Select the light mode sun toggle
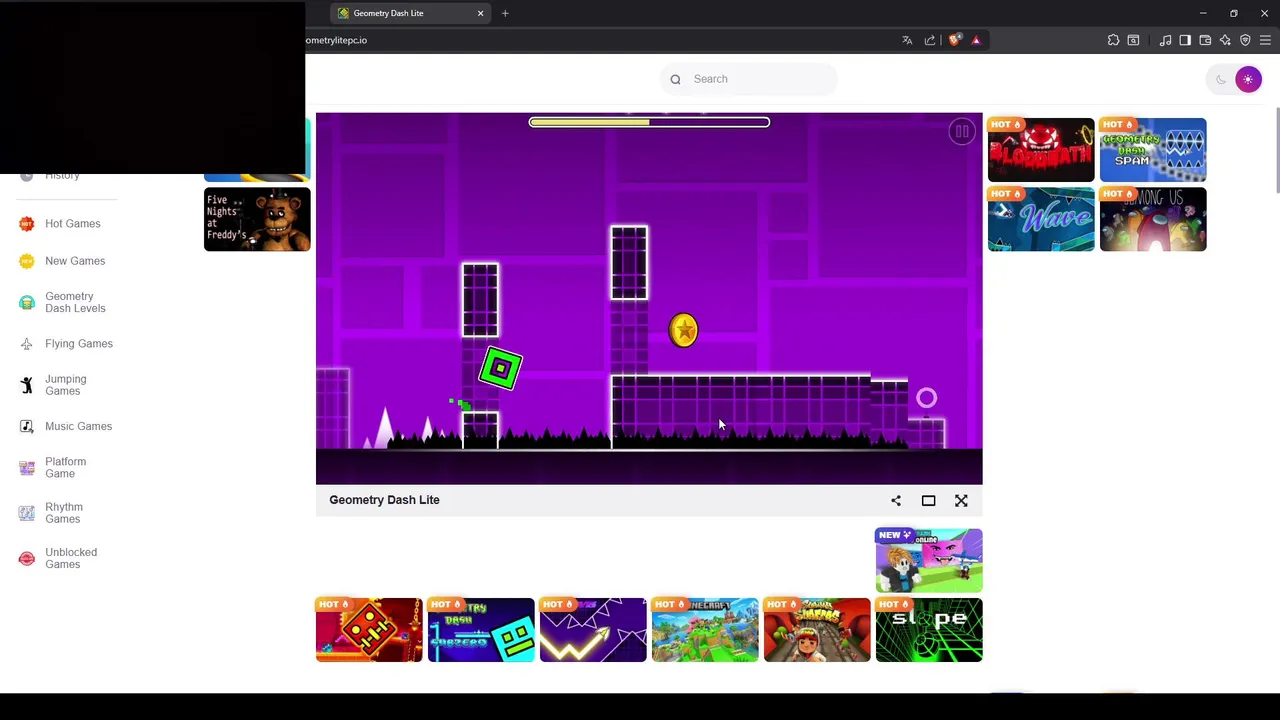Viewport: 1280px width, 720px height. (1248, 79)
